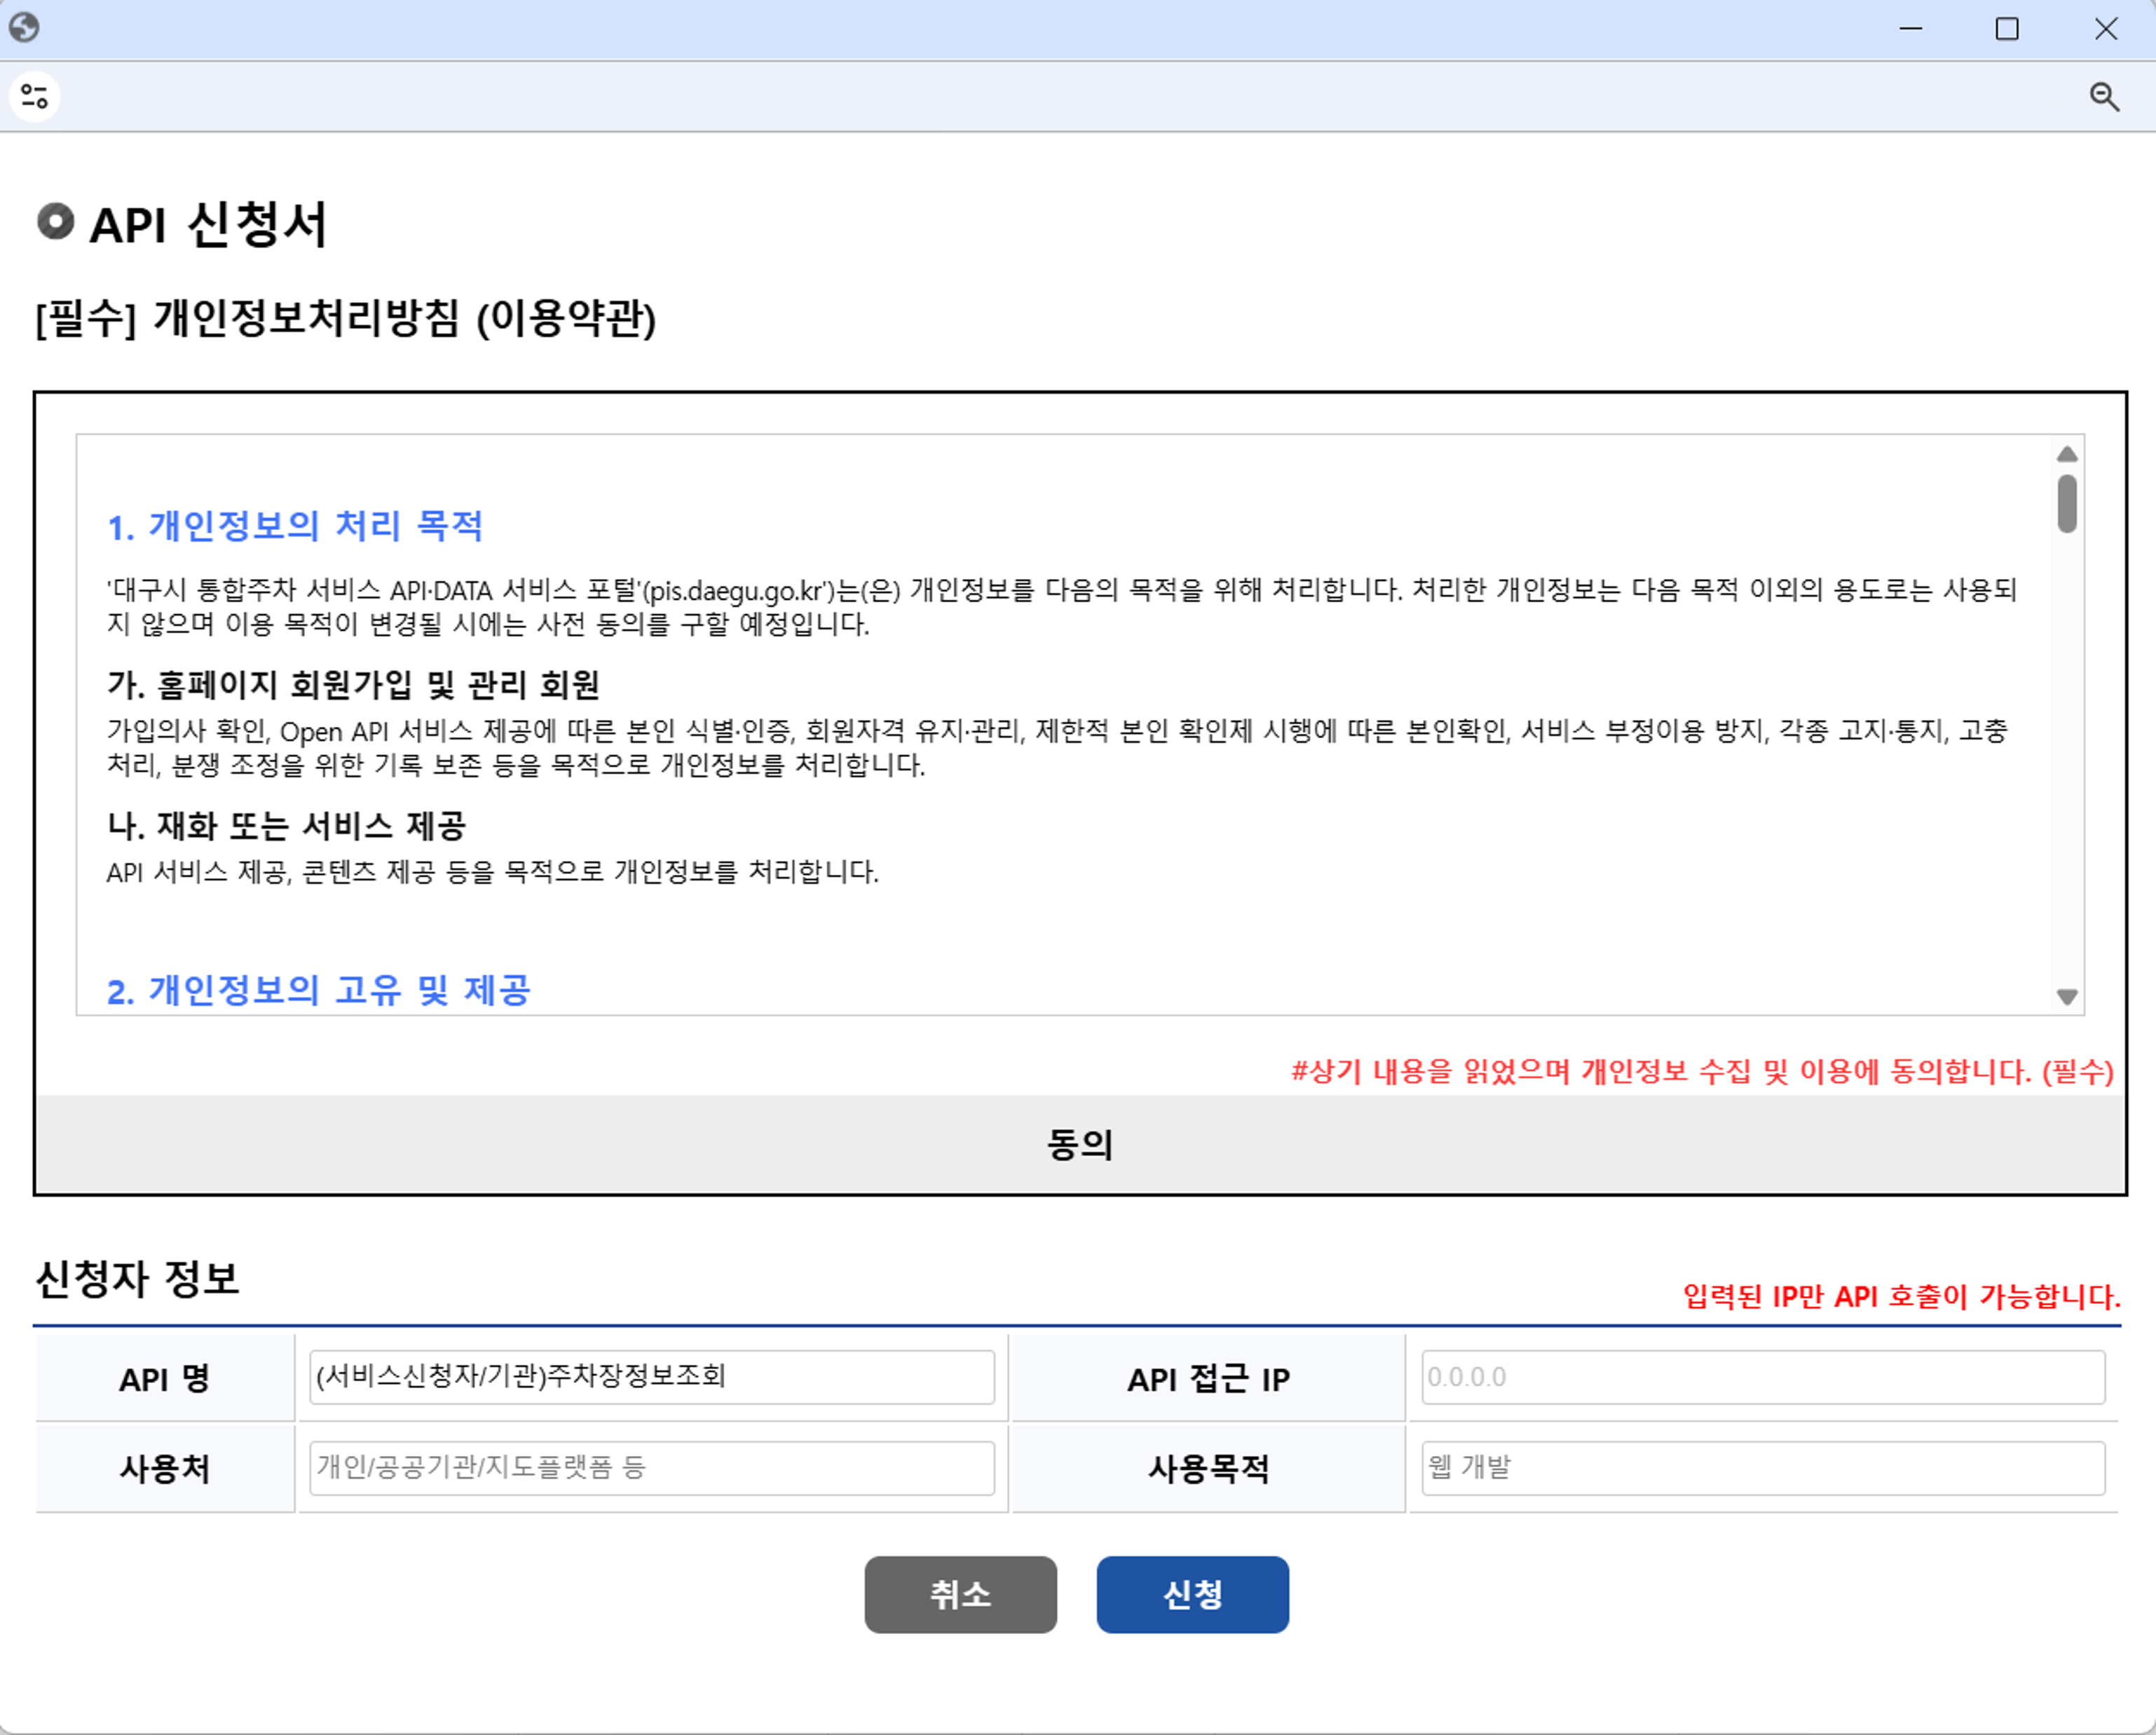This screenshot has width=2156, height=1735.
Task: Click heading '2. 개인정보의 고유 및 제공'
Action: tap(319, 990)
